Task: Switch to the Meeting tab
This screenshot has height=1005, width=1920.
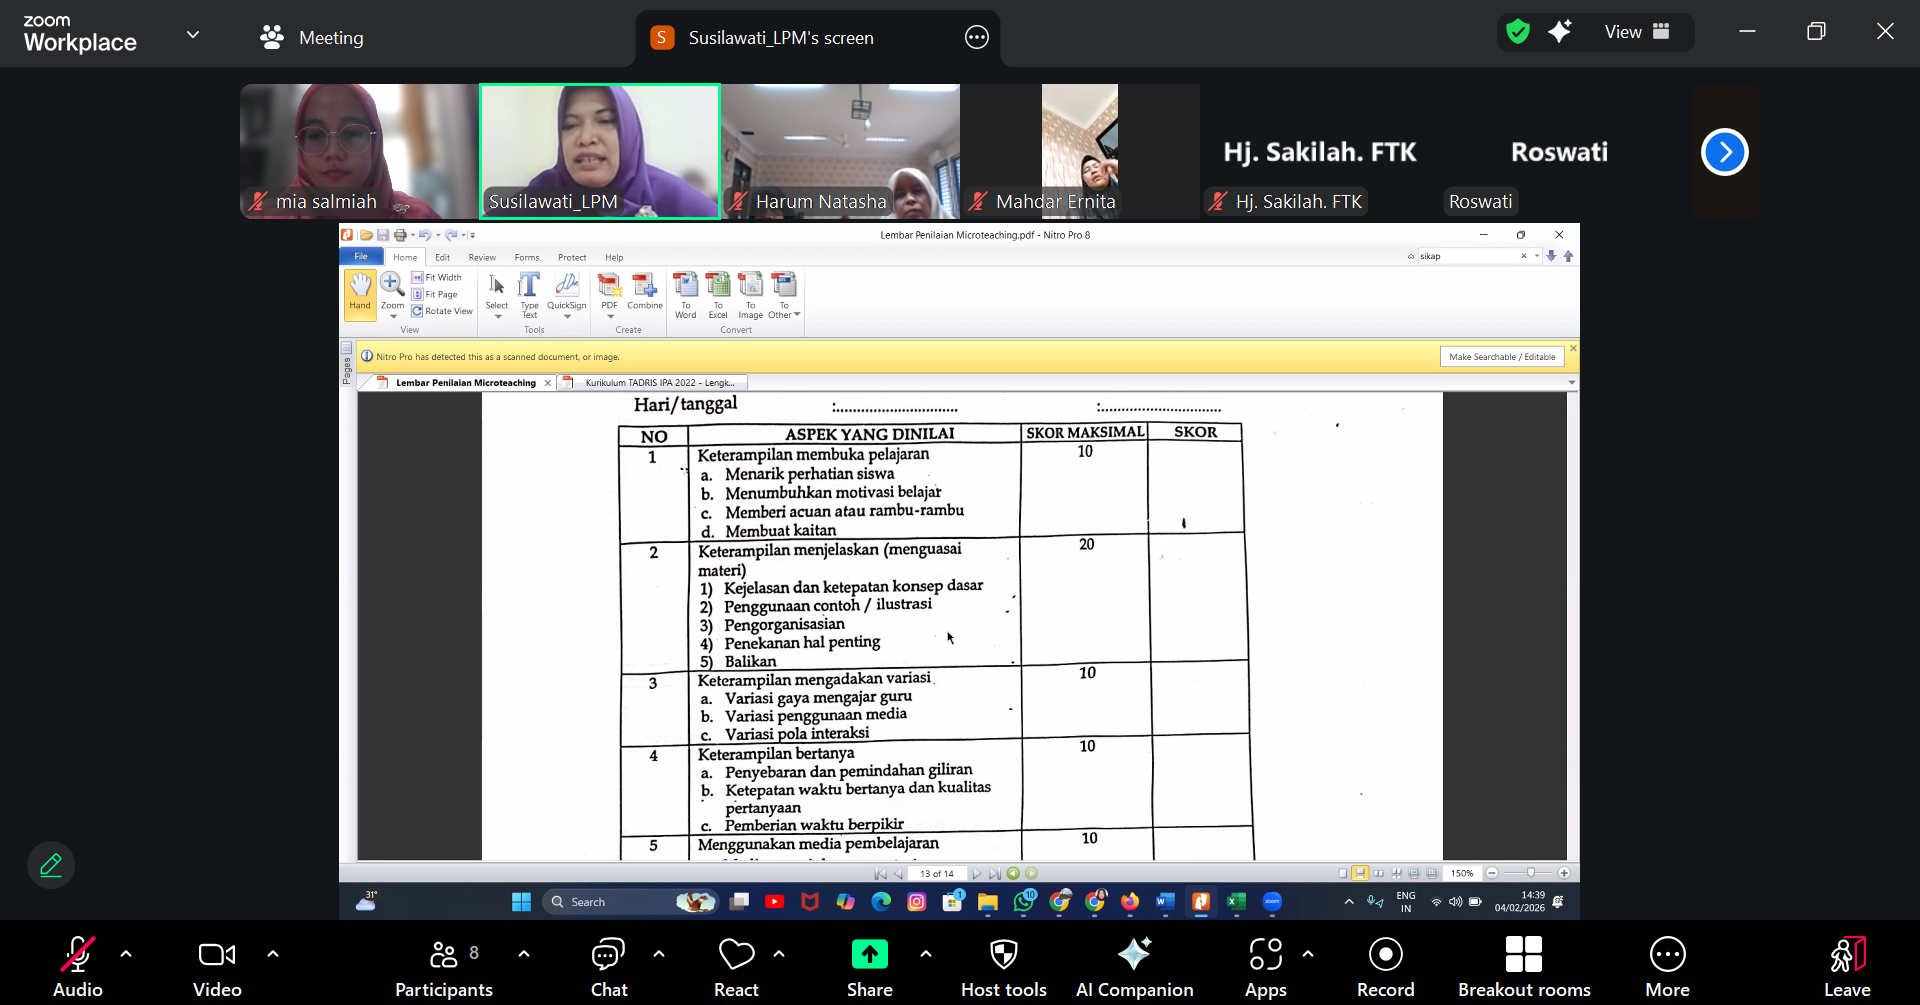Action: coord(312,38)
